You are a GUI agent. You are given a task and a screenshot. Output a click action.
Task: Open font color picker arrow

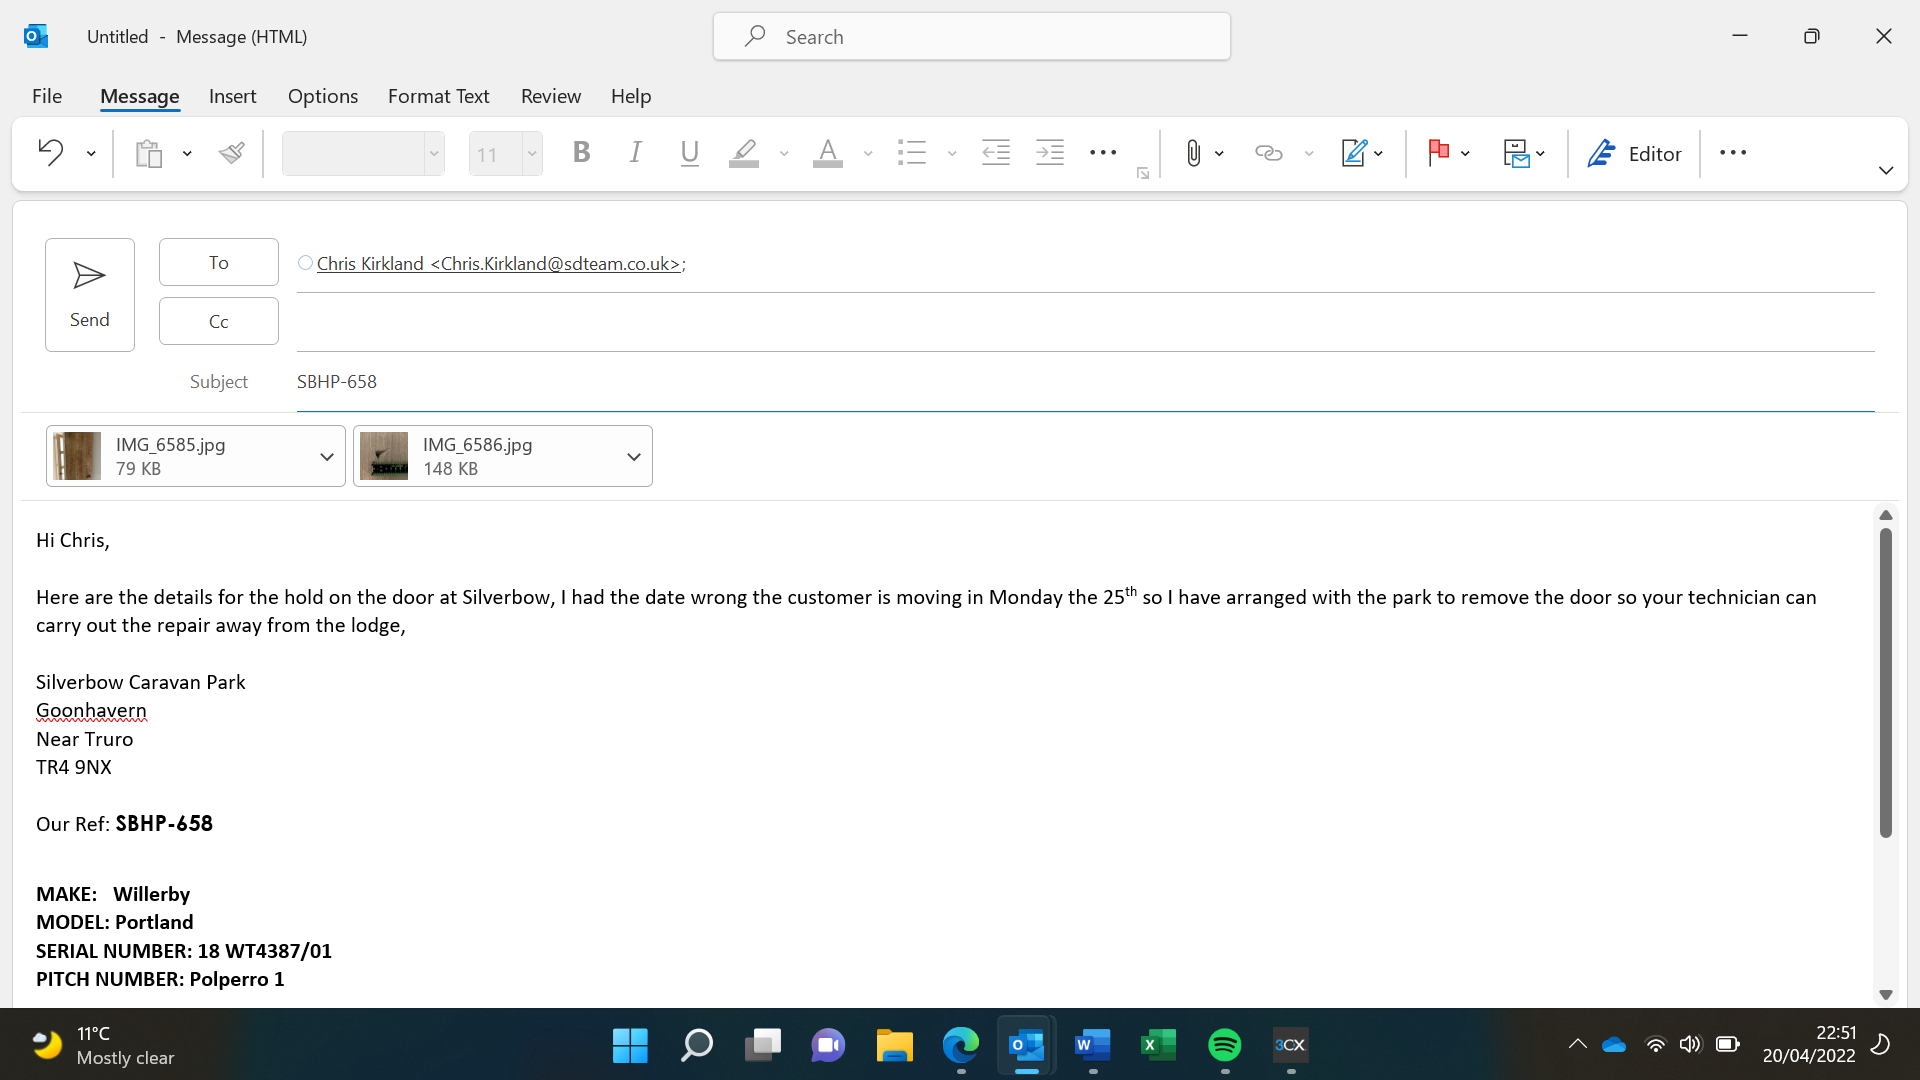pyautogui.click(x=868, y=154)
